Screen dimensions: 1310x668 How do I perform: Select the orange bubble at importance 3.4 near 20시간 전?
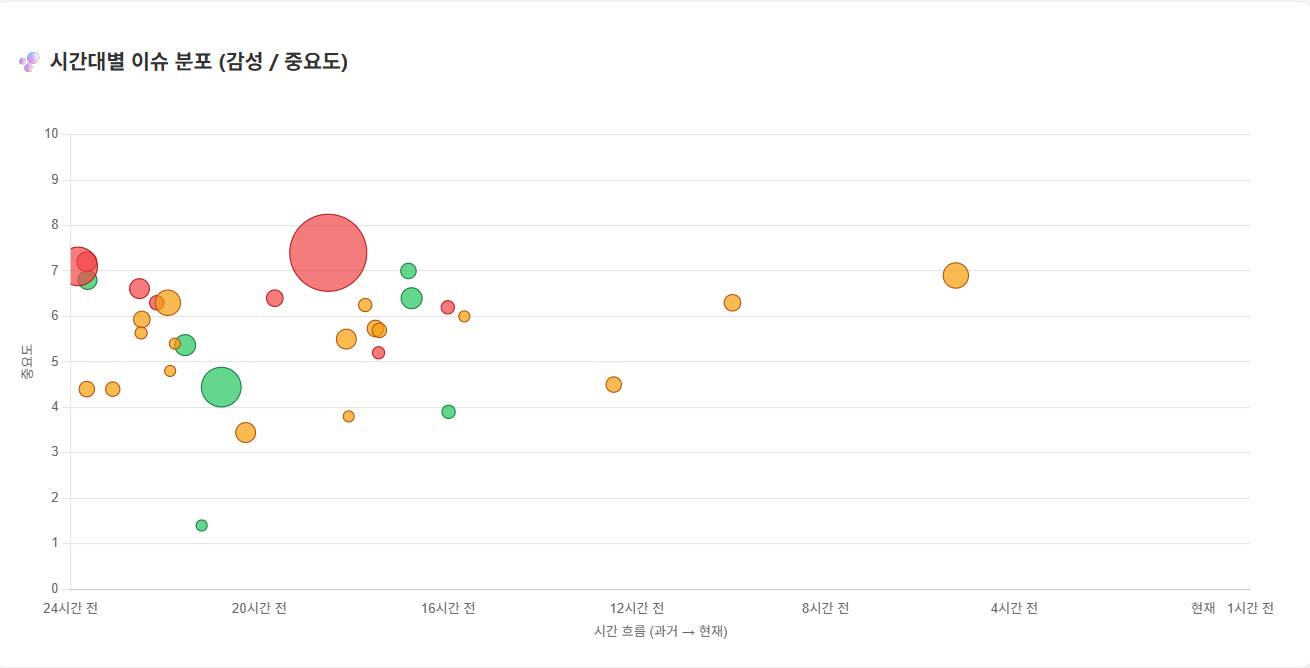(246, 433)
